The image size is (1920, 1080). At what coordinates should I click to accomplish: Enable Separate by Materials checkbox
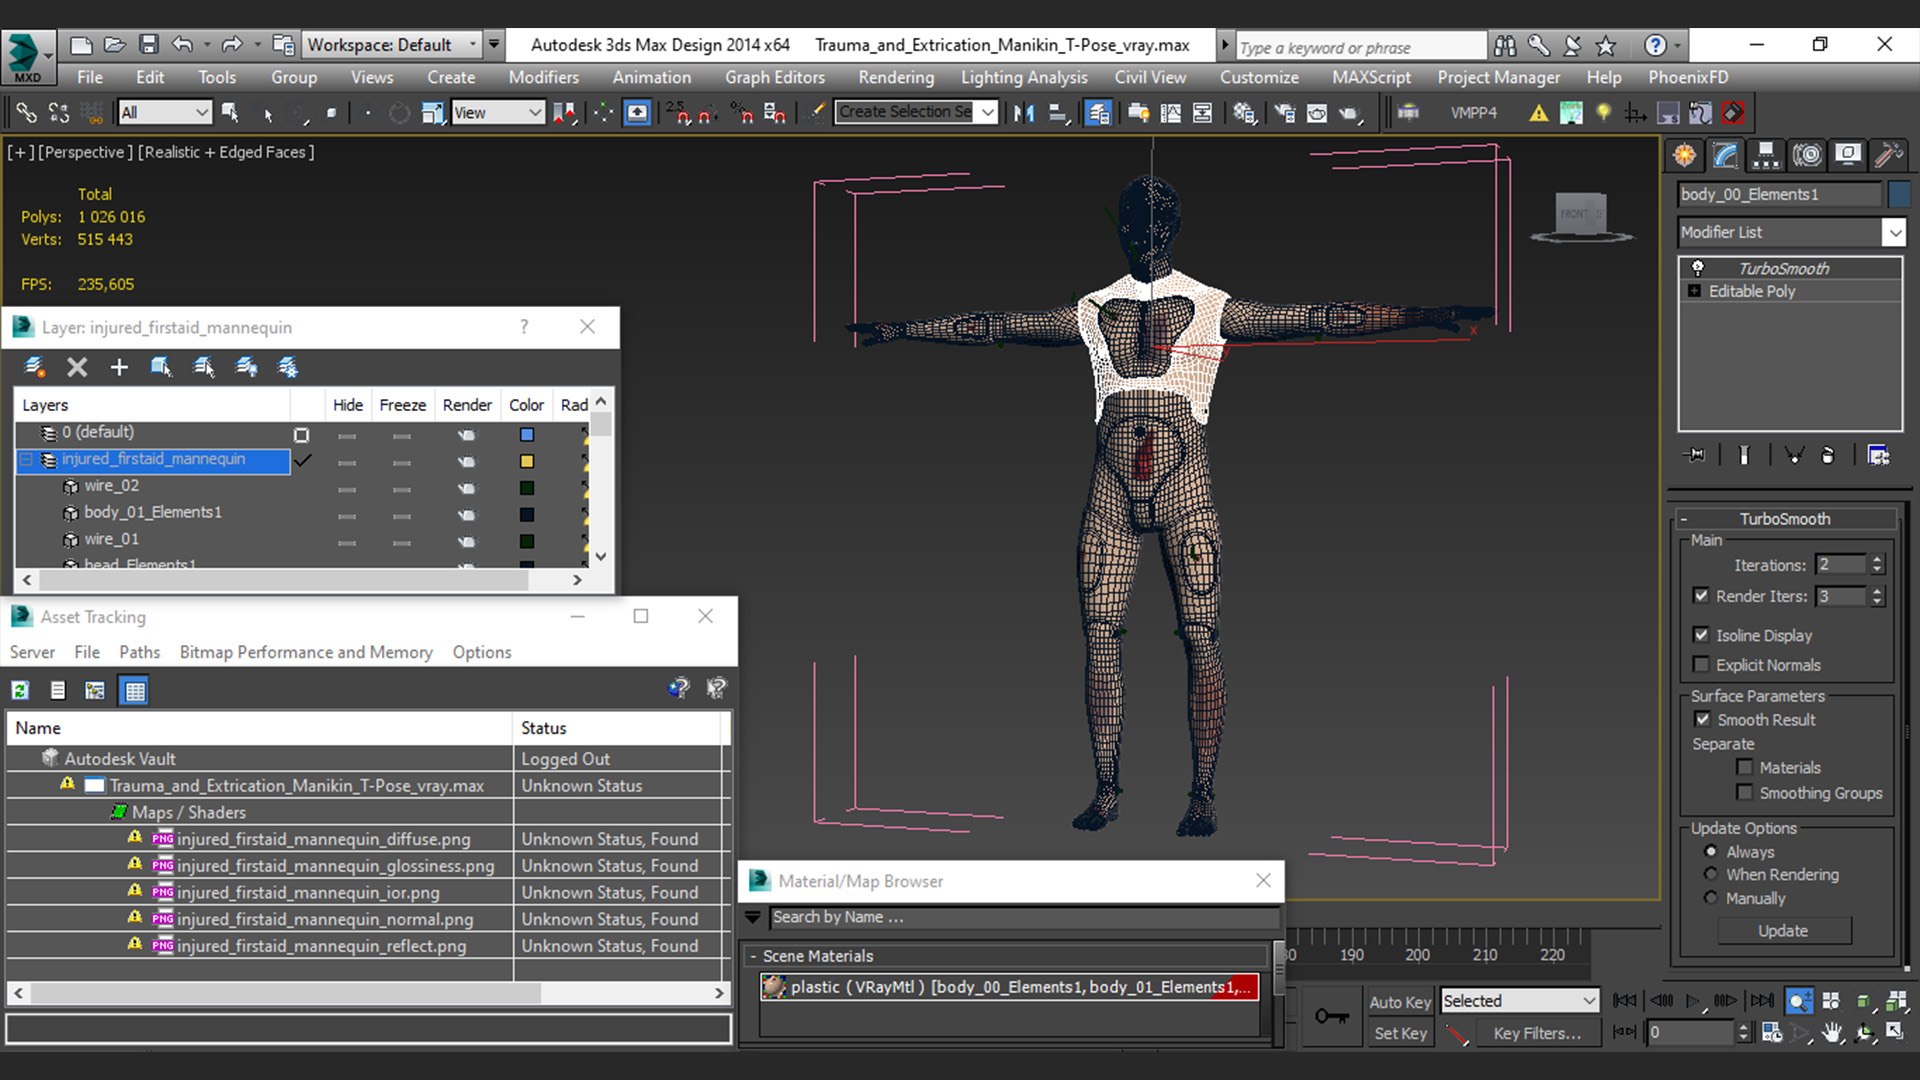pyautogui.click(x=1744, y=767)
